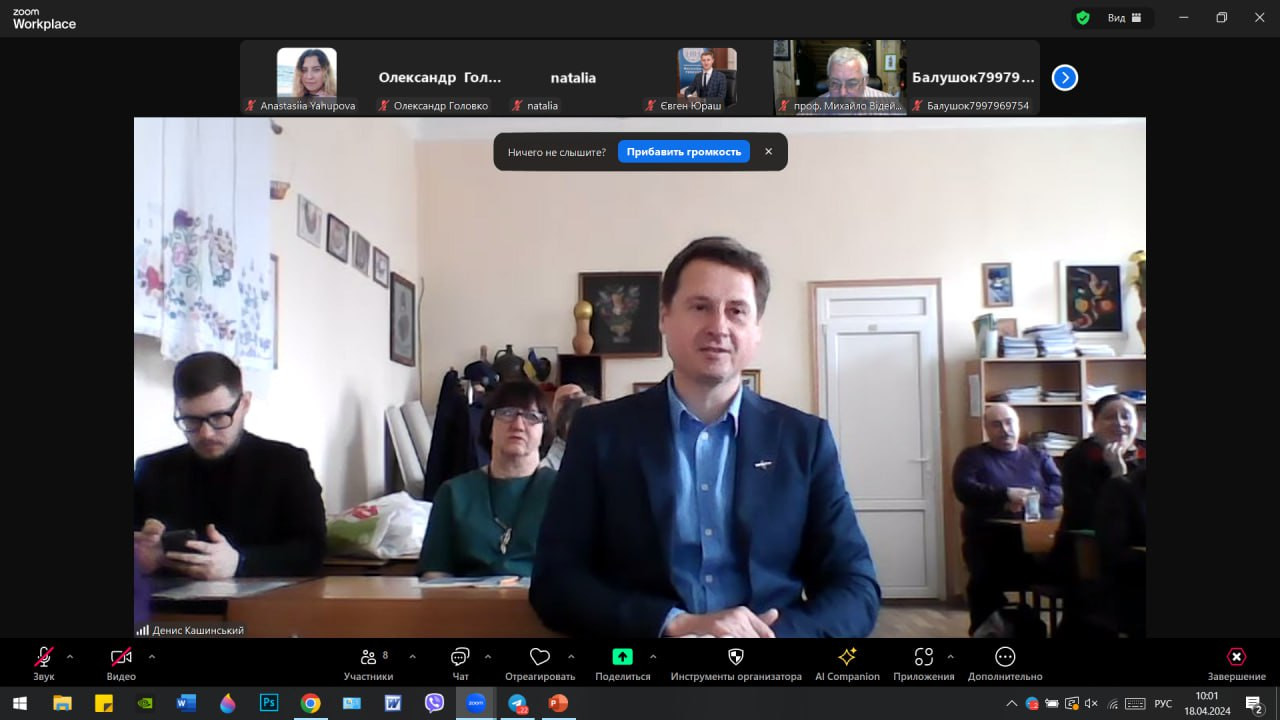The image size is (1280, 720).
Task: Click the Zoom icon on the taskbar
Action: [x=476, y=703]
